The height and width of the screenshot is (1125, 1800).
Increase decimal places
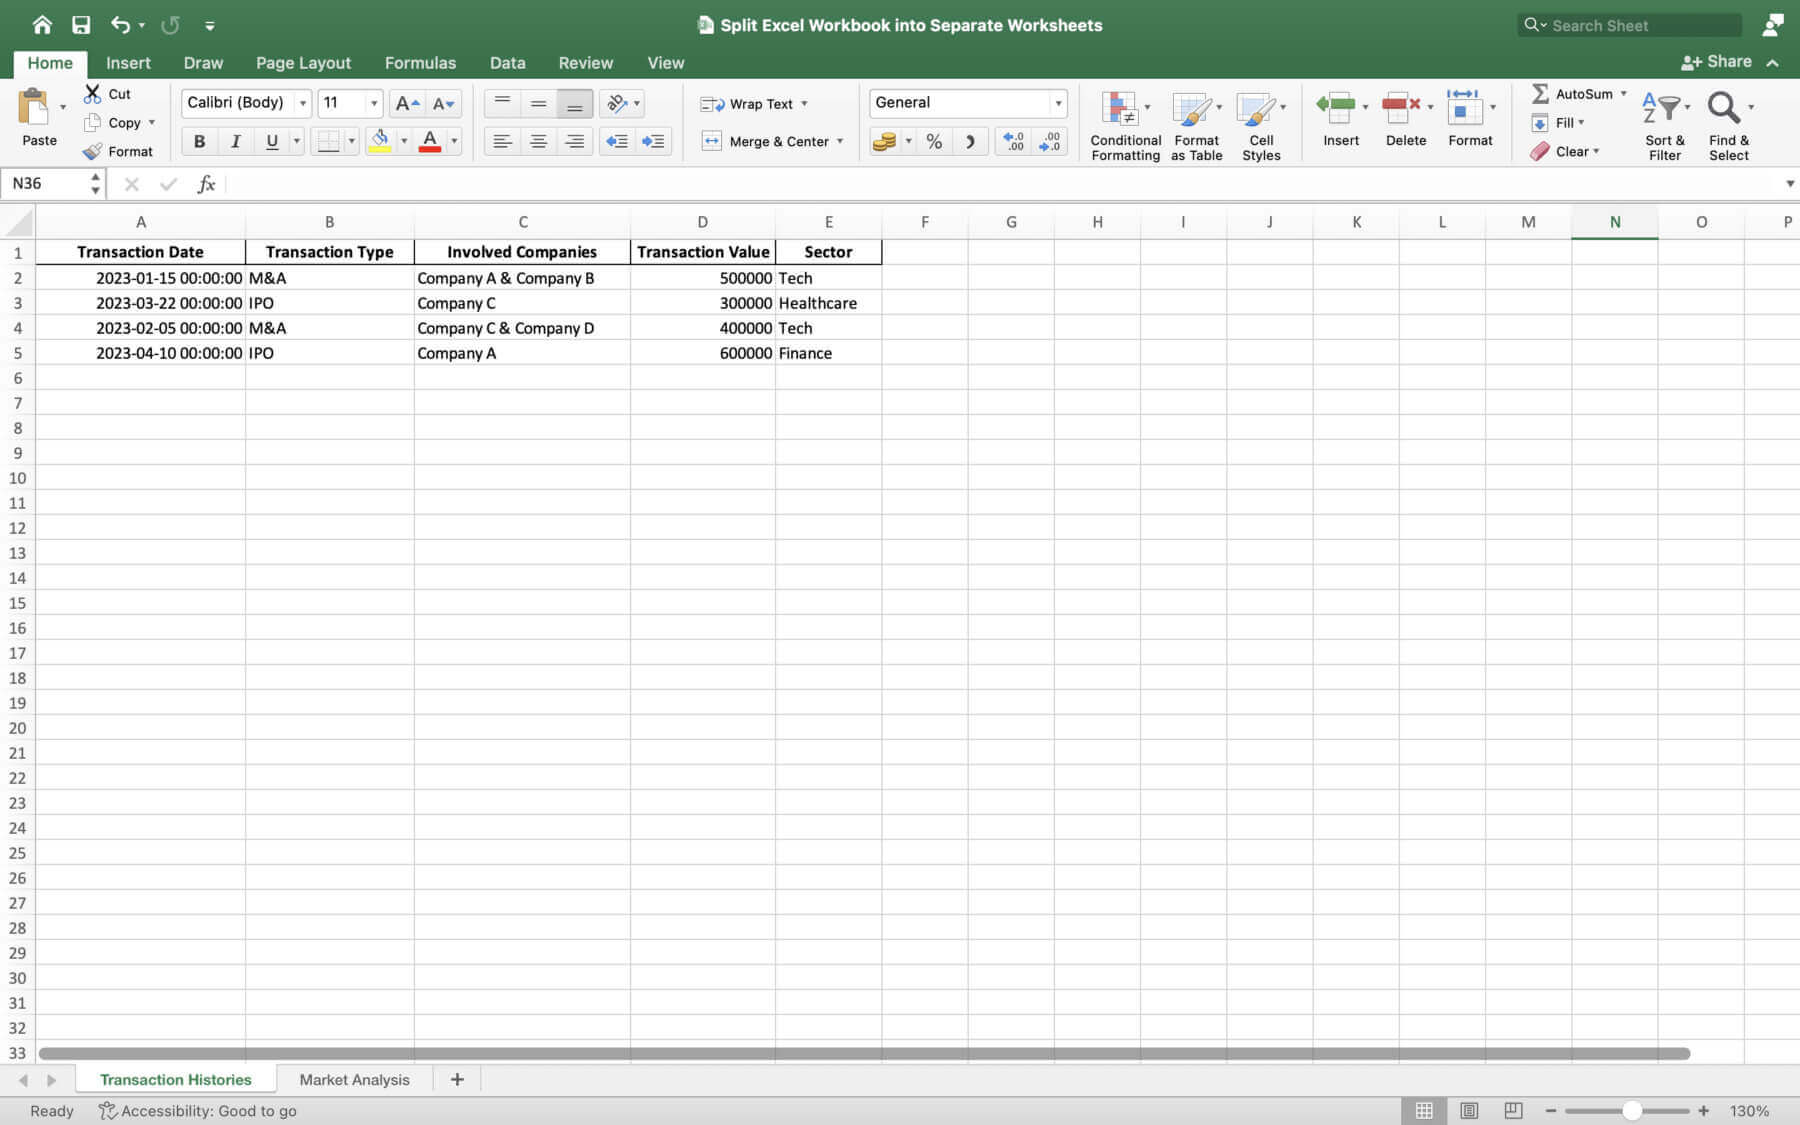point(1014,141)
